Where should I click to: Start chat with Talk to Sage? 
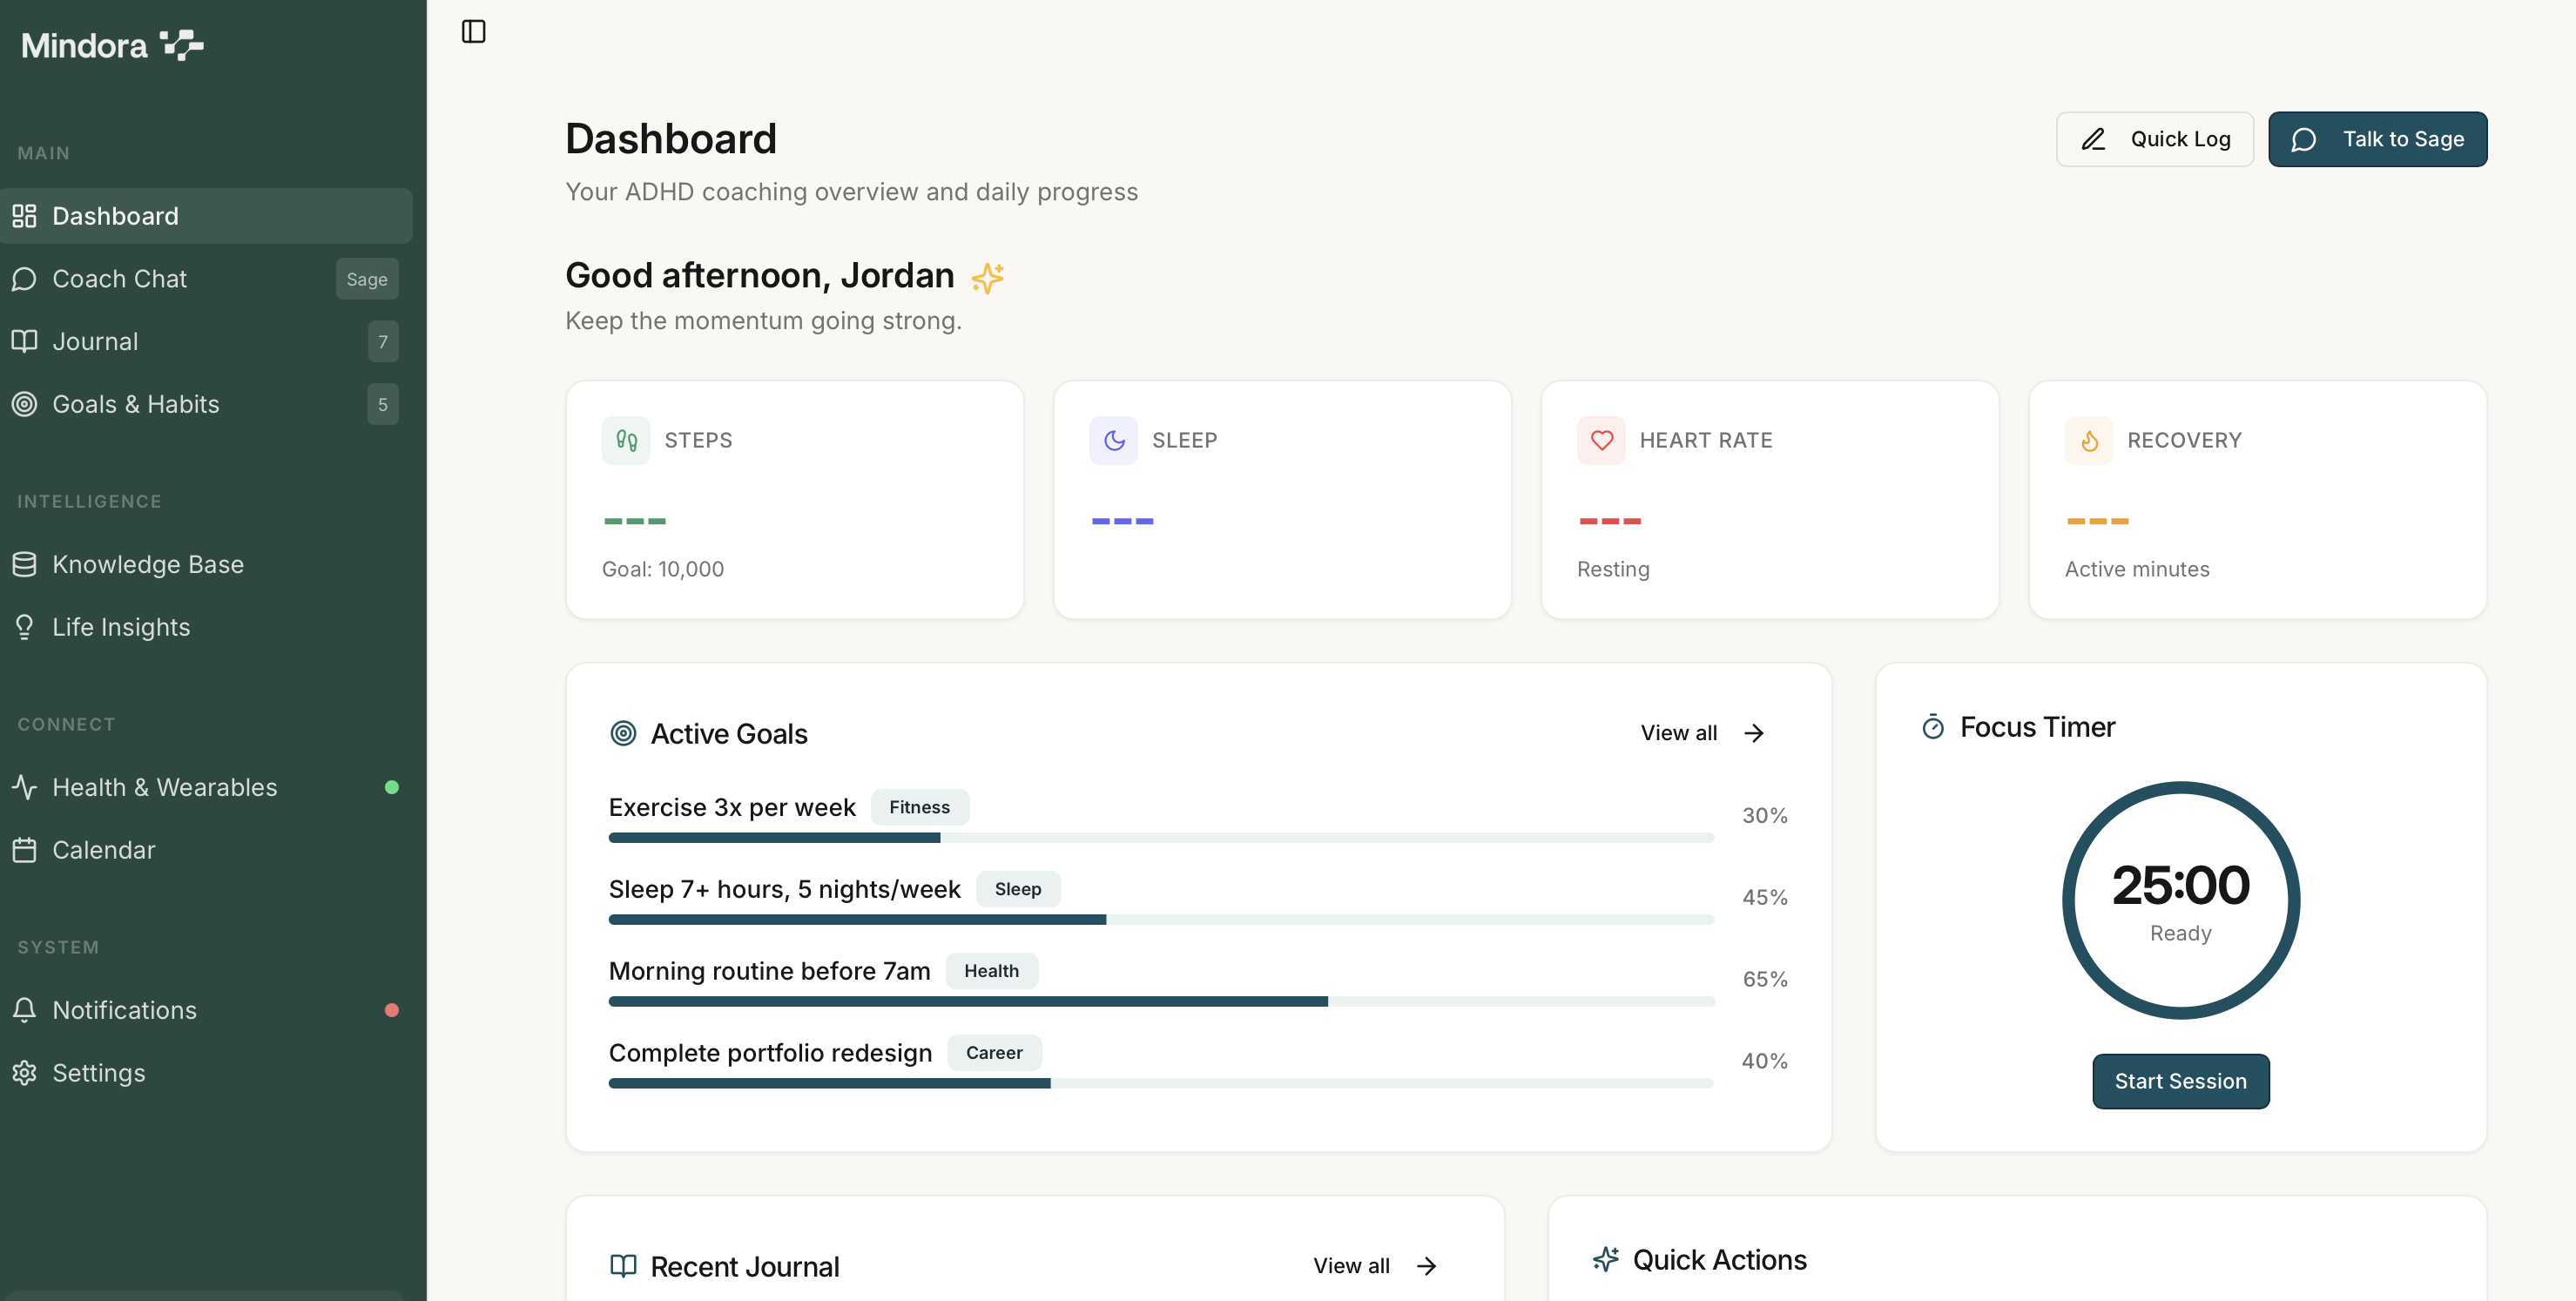pyautogui.click(x=2377, y=139)
